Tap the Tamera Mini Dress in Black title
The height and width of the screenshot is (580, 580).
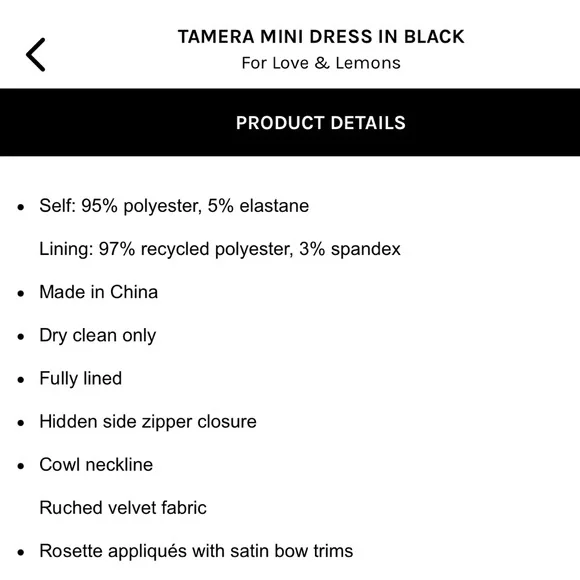(321, 37)
